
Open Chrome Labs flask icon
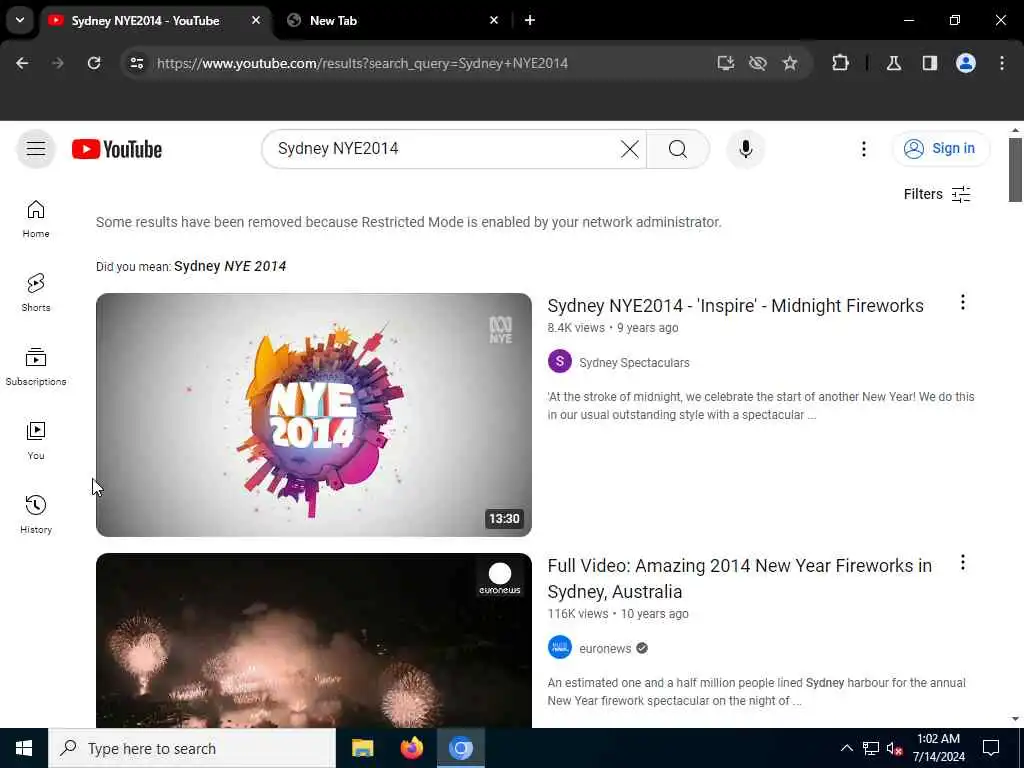click(x=894, y=63)
